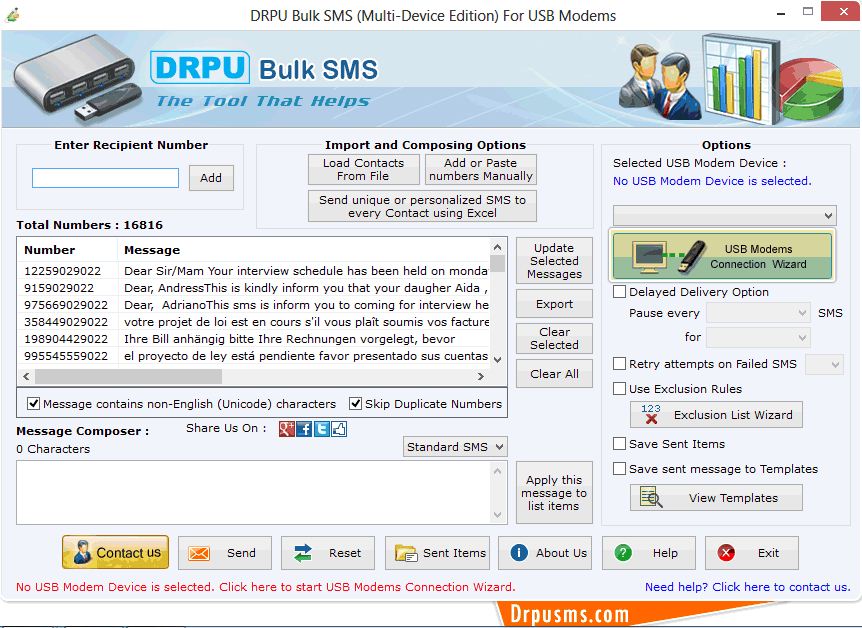Click red No USB Modem Device status link

[x=266, y=587]
